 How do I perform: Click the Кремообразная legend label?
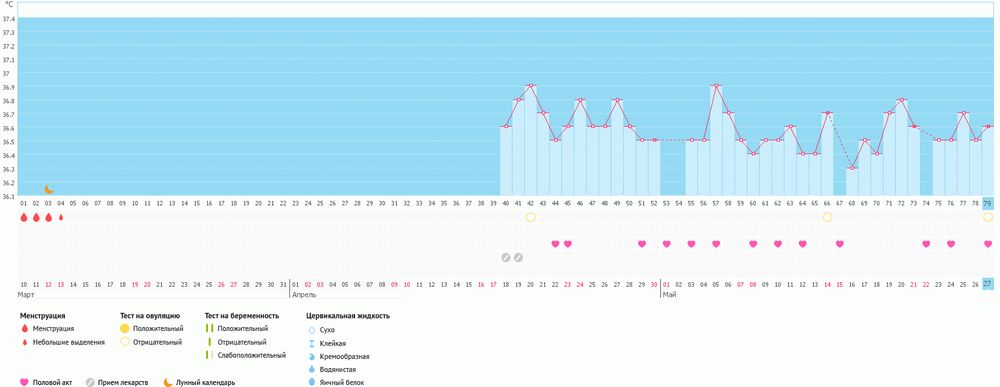tap(345, 356)
